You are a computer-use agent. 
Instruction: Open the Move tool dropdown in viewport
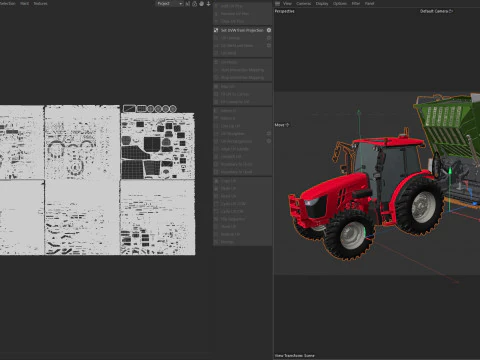pos(282,125)
